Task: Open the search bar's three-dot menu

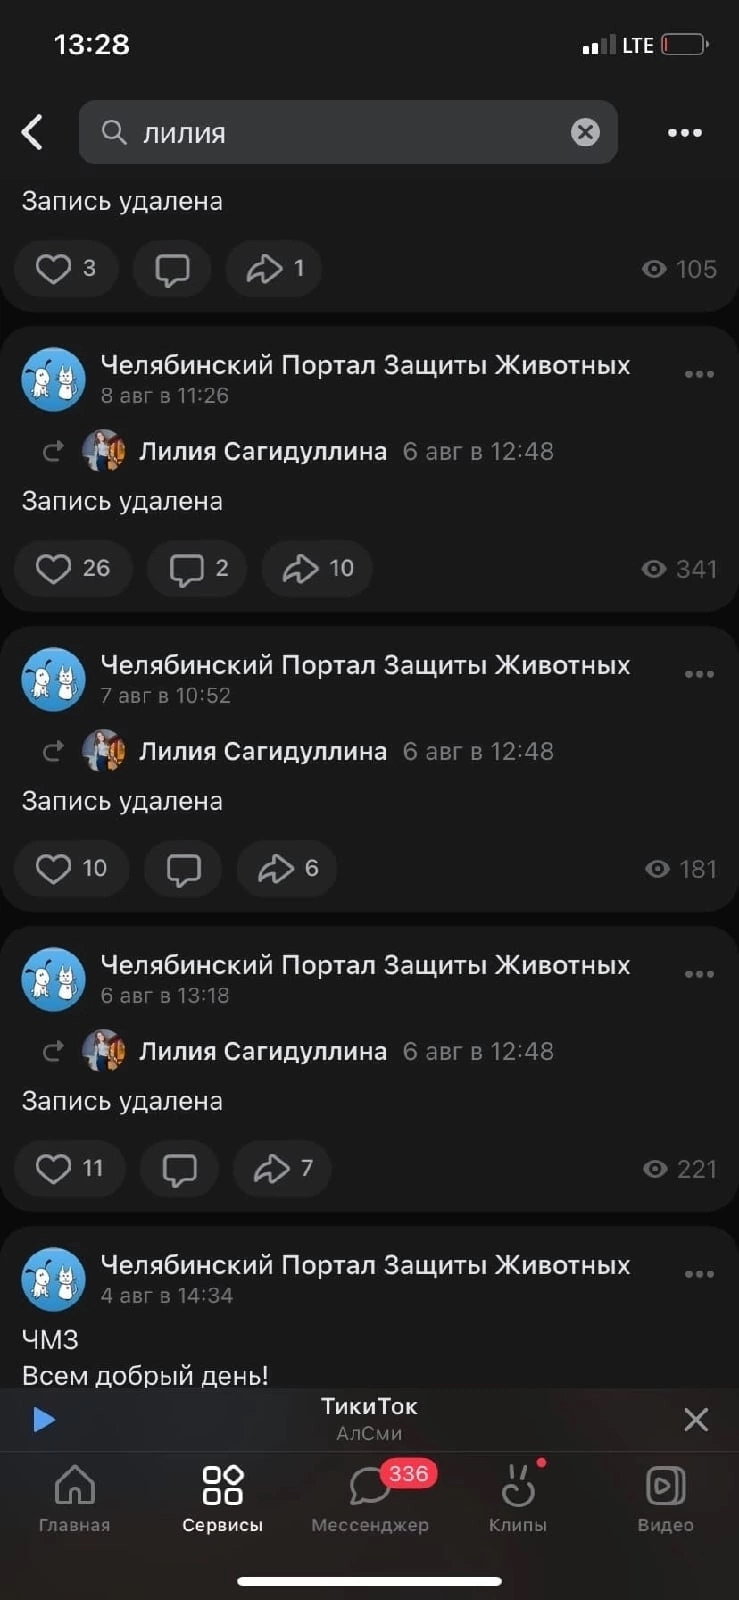Action: [x=684, y=132]
